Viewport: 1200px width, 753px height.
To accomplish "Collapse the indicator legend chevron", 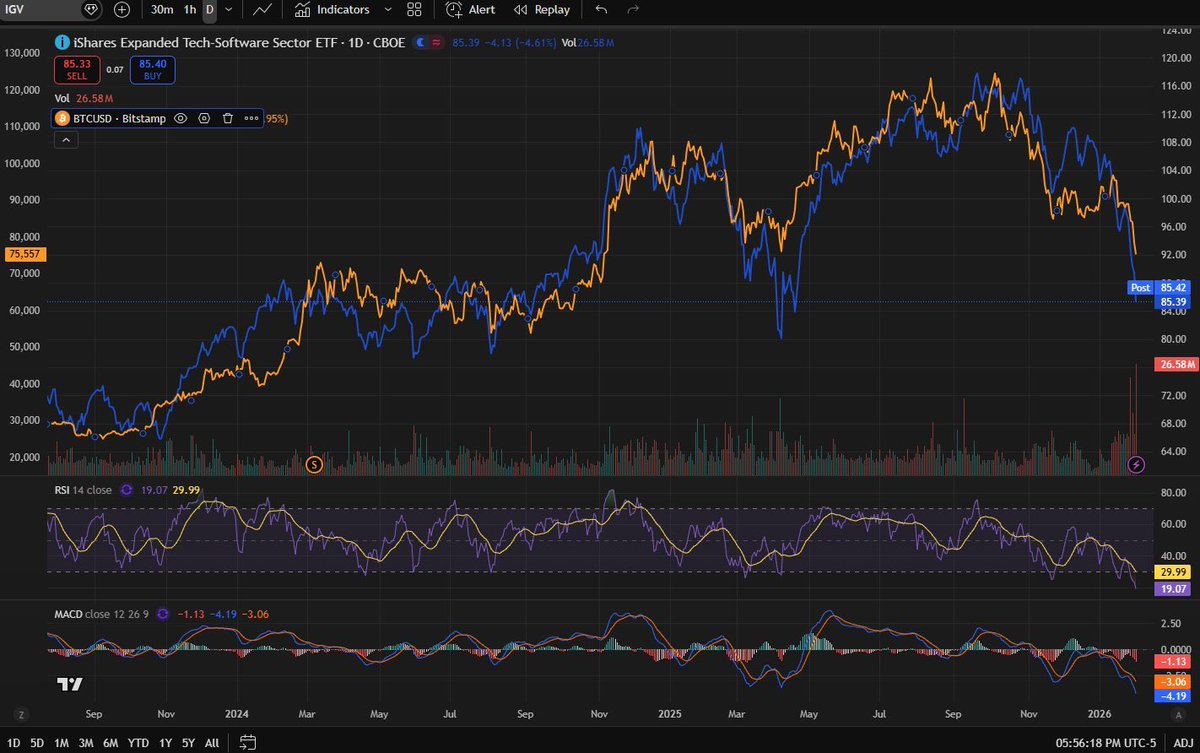I will pos(67,140).
